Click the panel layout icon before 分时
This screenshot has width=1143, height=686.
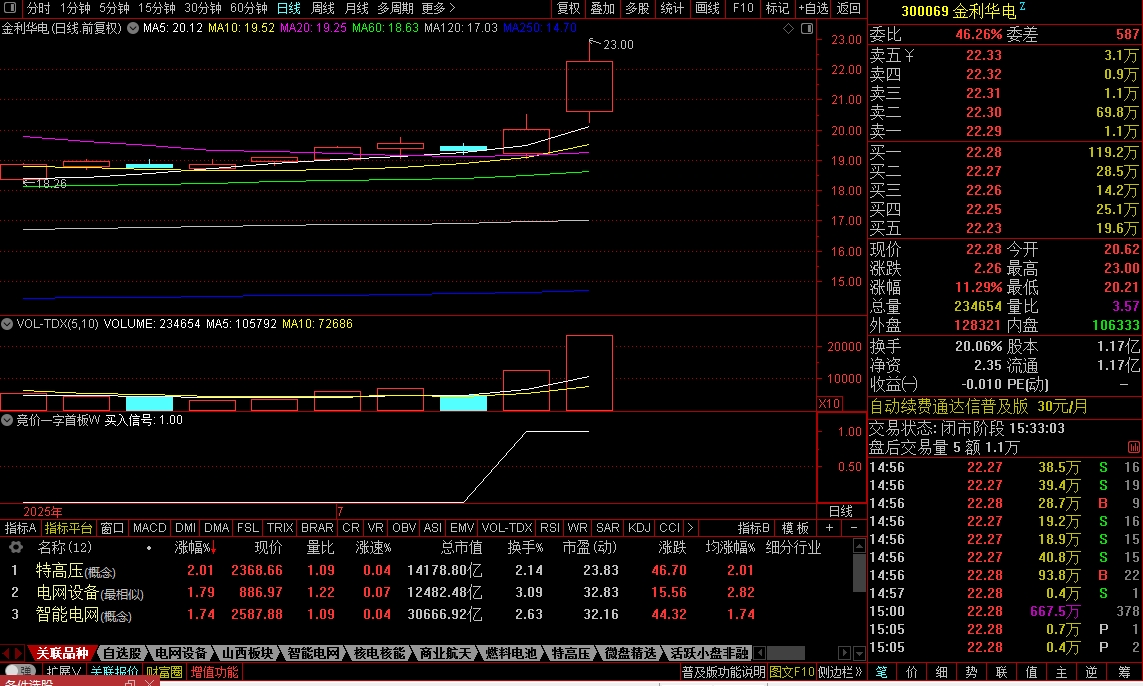point(10,8)
